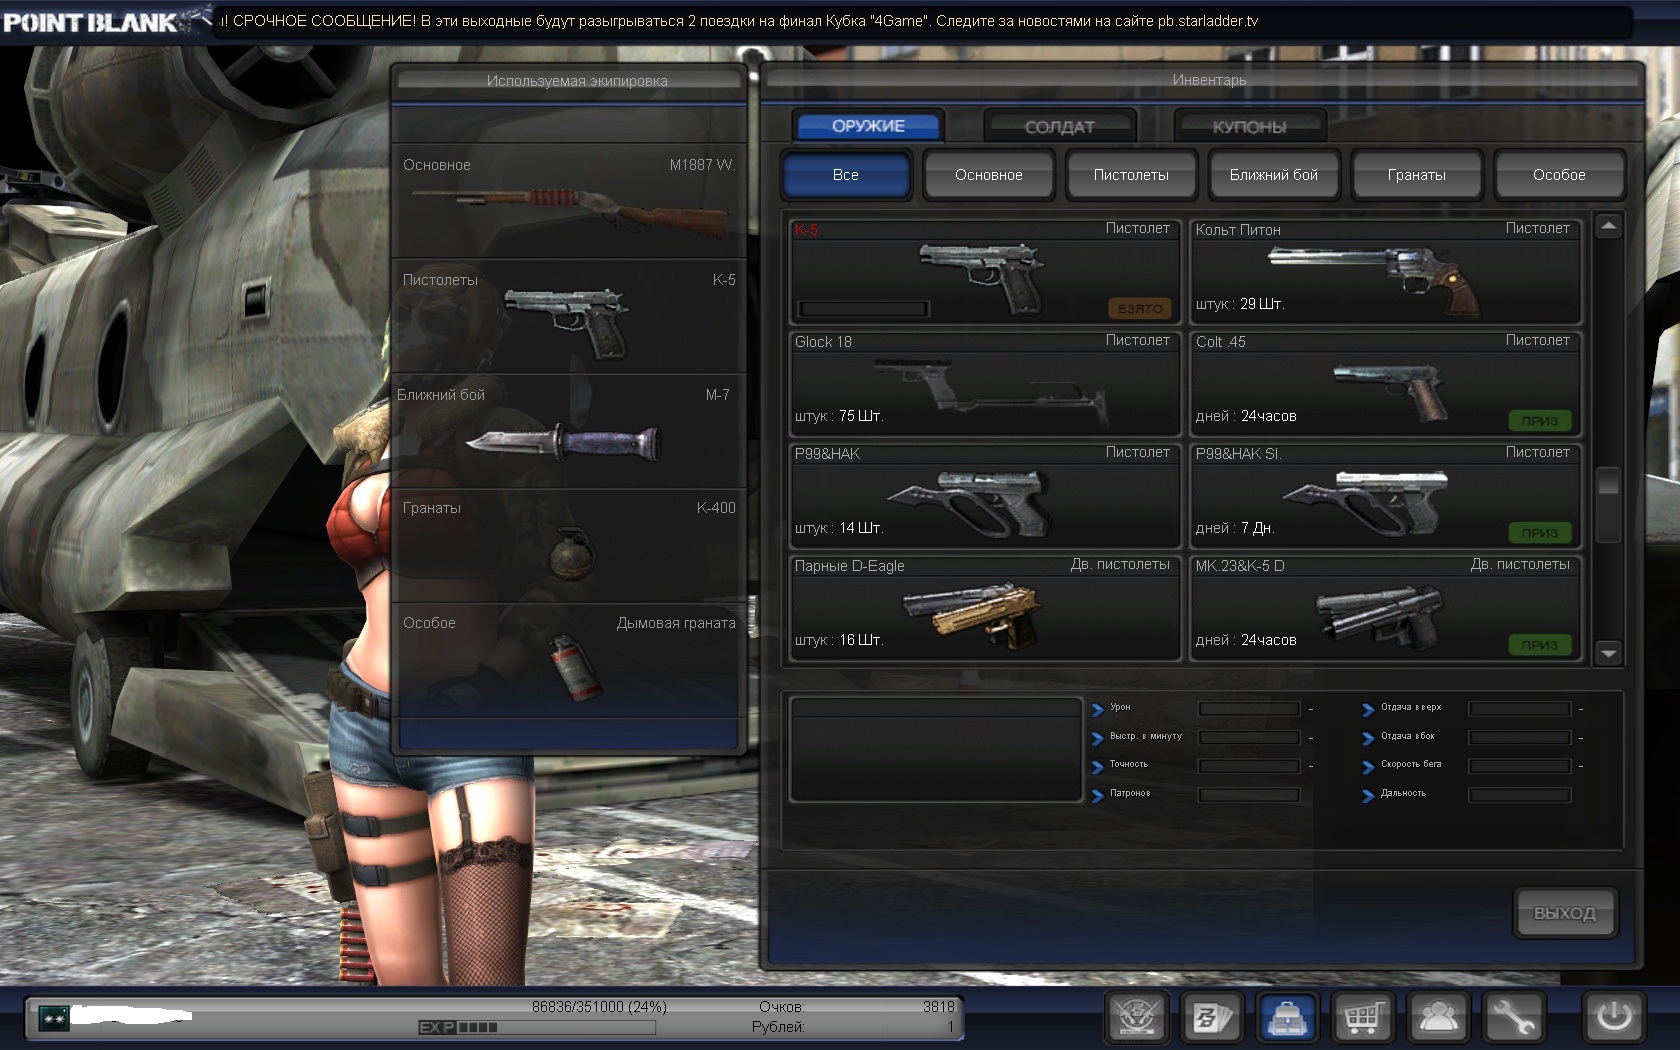Select the K-5 pistol inventory card

[x=985, y=271]
